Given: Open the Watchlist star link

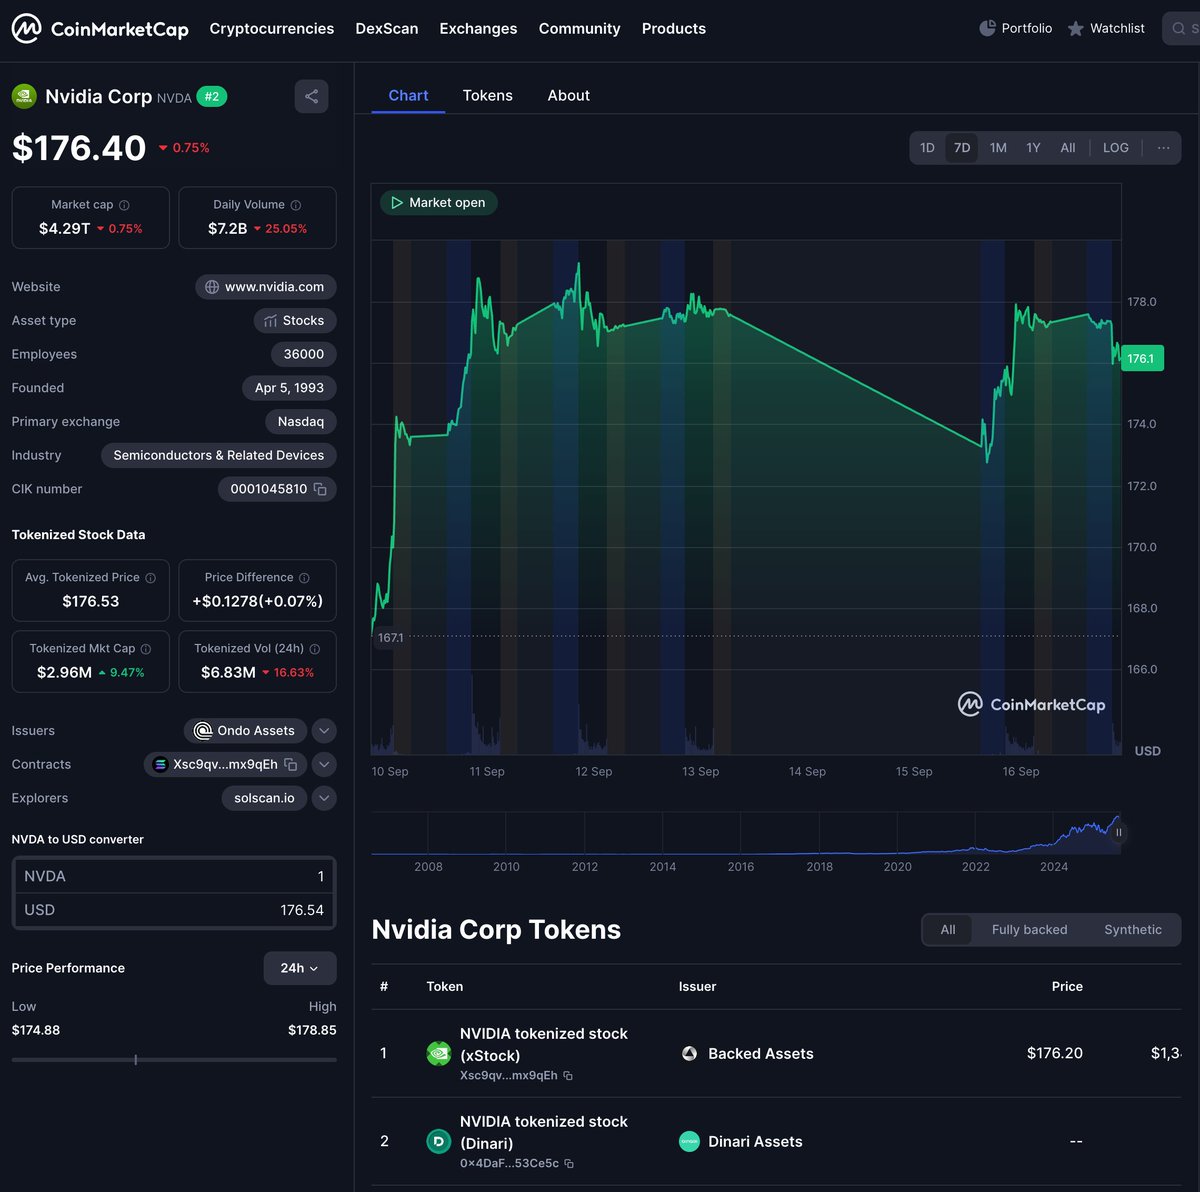Looking at the screenshot, I should pyautogui.click(x=1106, y=28).
